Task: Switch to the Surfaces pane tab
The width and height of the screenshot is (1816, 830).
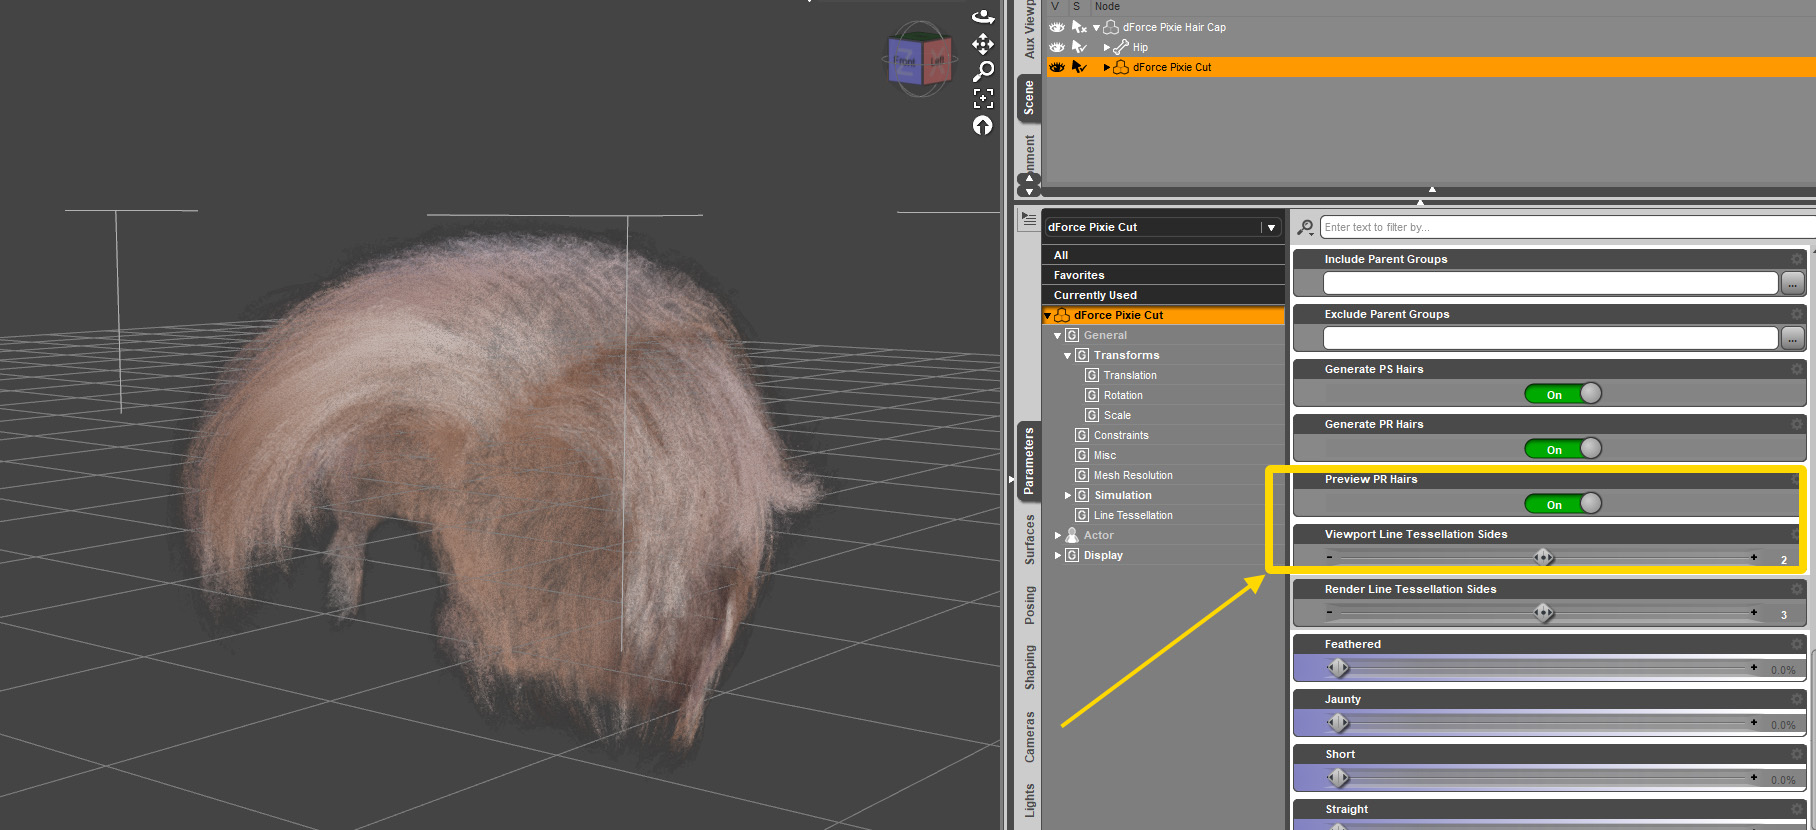Action: coord(1029,540)
